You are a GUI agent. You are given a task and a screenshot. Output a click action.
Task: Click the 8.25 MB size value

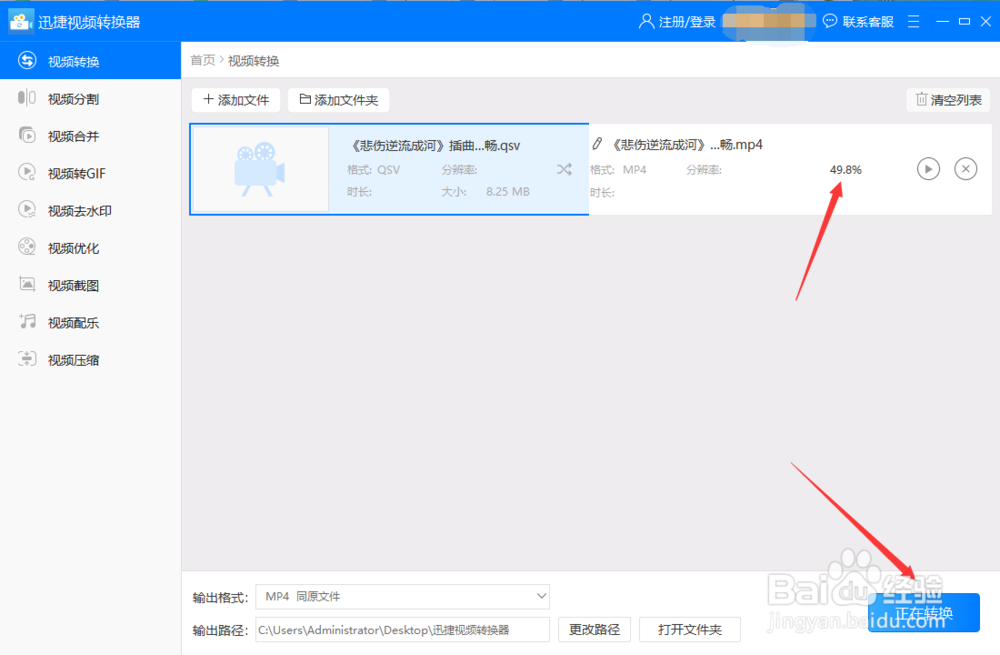(x=508, y=192)
